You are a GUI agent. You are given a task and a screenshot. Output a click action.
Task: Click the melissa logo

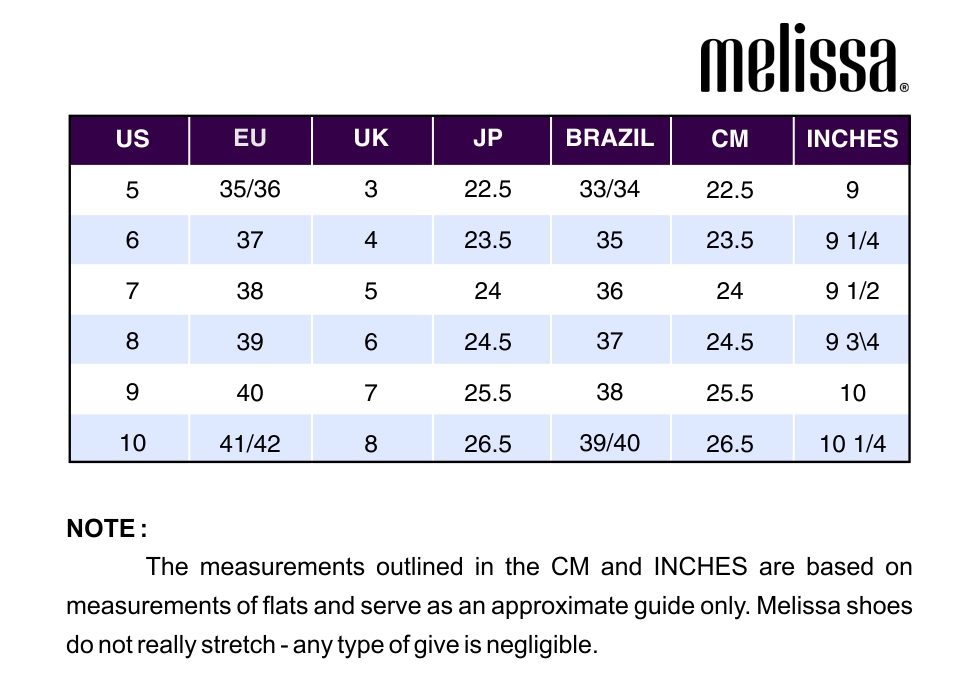804,58
